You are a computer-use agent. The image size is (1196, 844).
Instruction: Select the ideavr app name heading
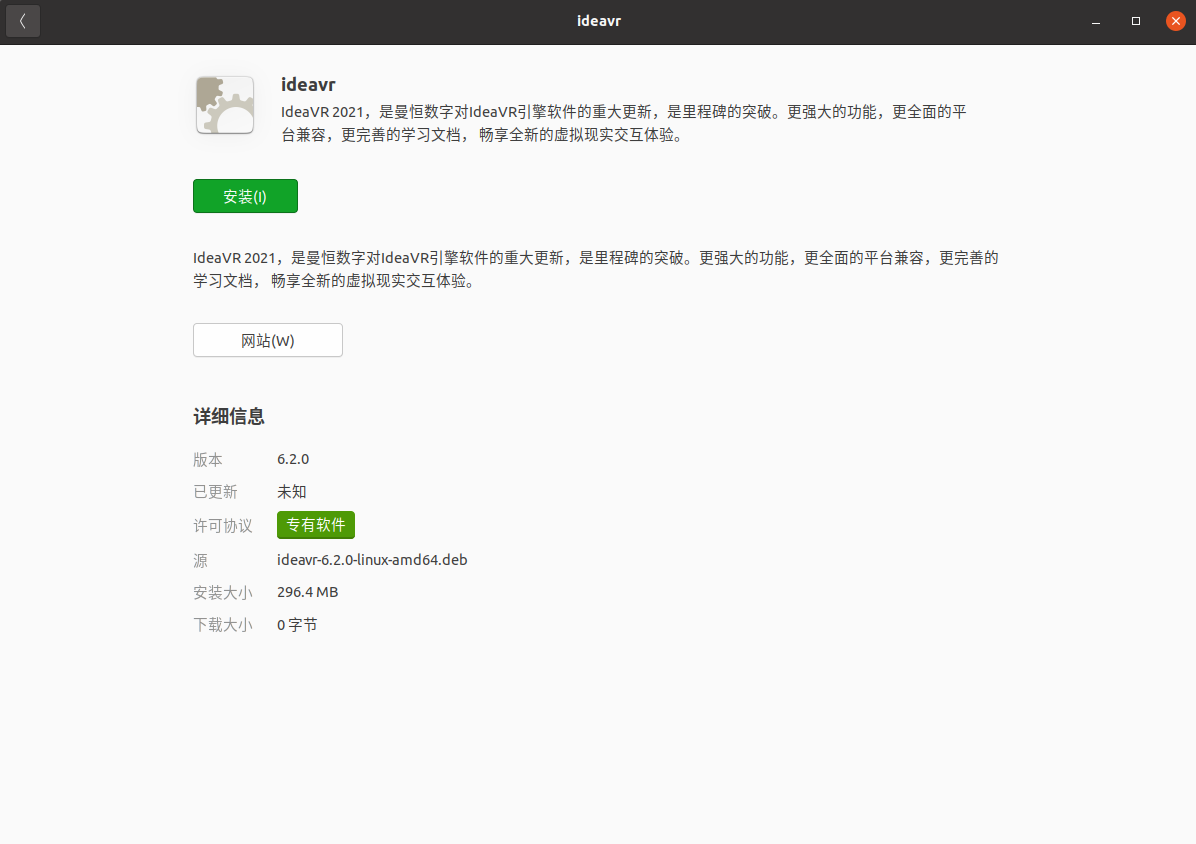pyautogui.click(x=308, y=85)
